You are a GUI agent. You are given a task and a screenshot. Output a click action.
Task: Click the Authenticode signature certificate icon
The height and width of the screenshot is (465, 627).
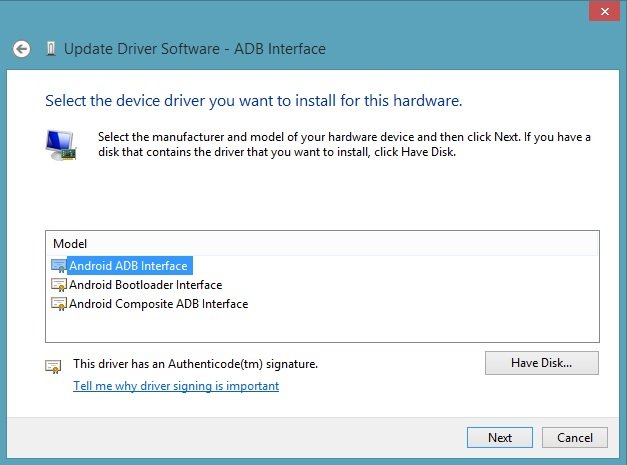click(x=53, y=366)
